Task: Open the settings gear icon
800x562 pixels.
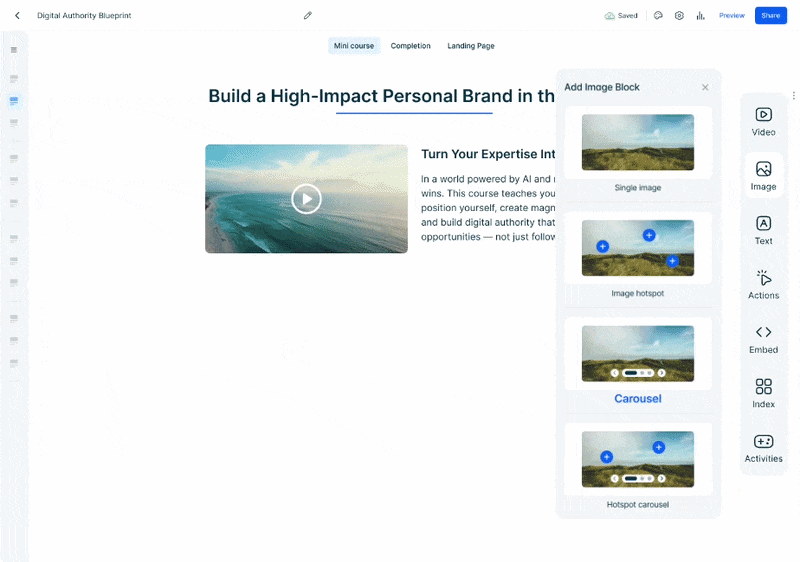Action: (x=679, y=16)
